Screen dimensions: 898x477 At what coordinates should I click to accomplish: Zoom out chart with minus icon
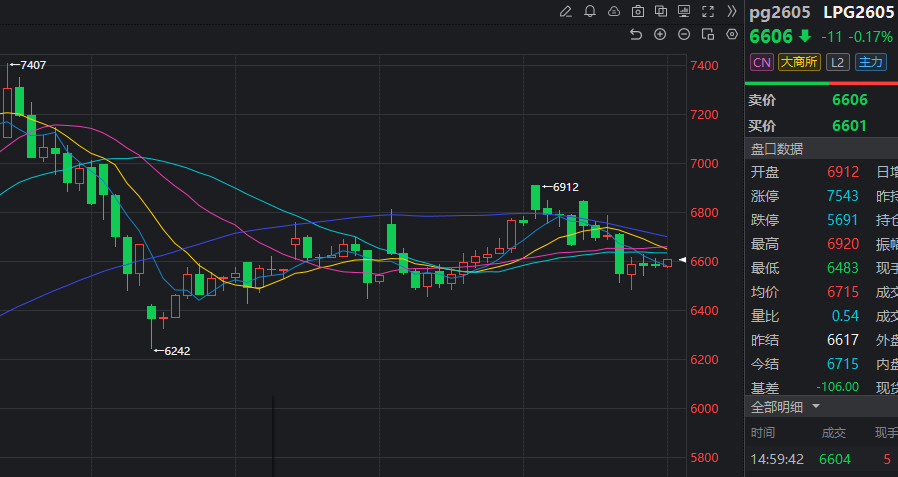684,34
